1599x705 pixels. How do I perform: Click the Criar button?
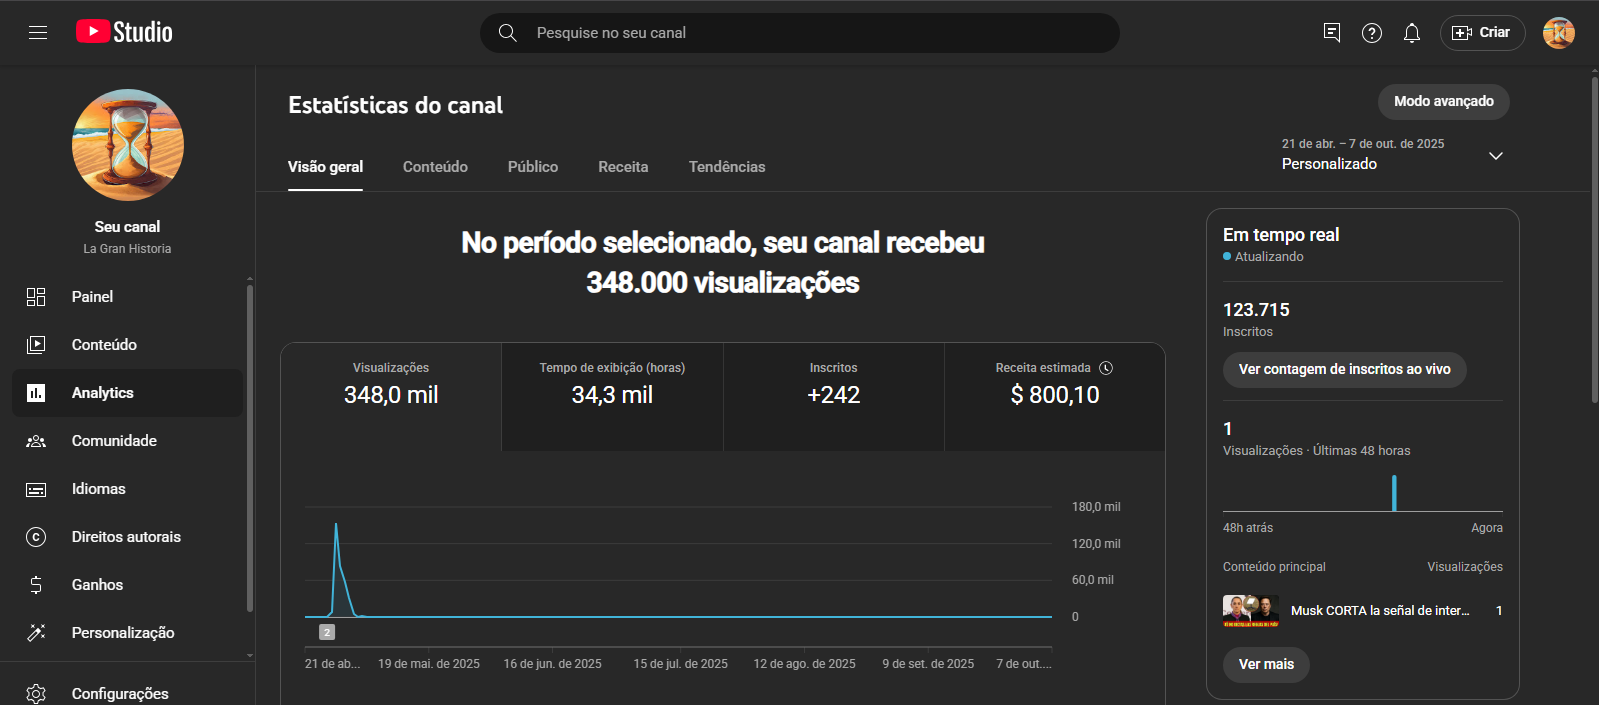[1482, 33]
